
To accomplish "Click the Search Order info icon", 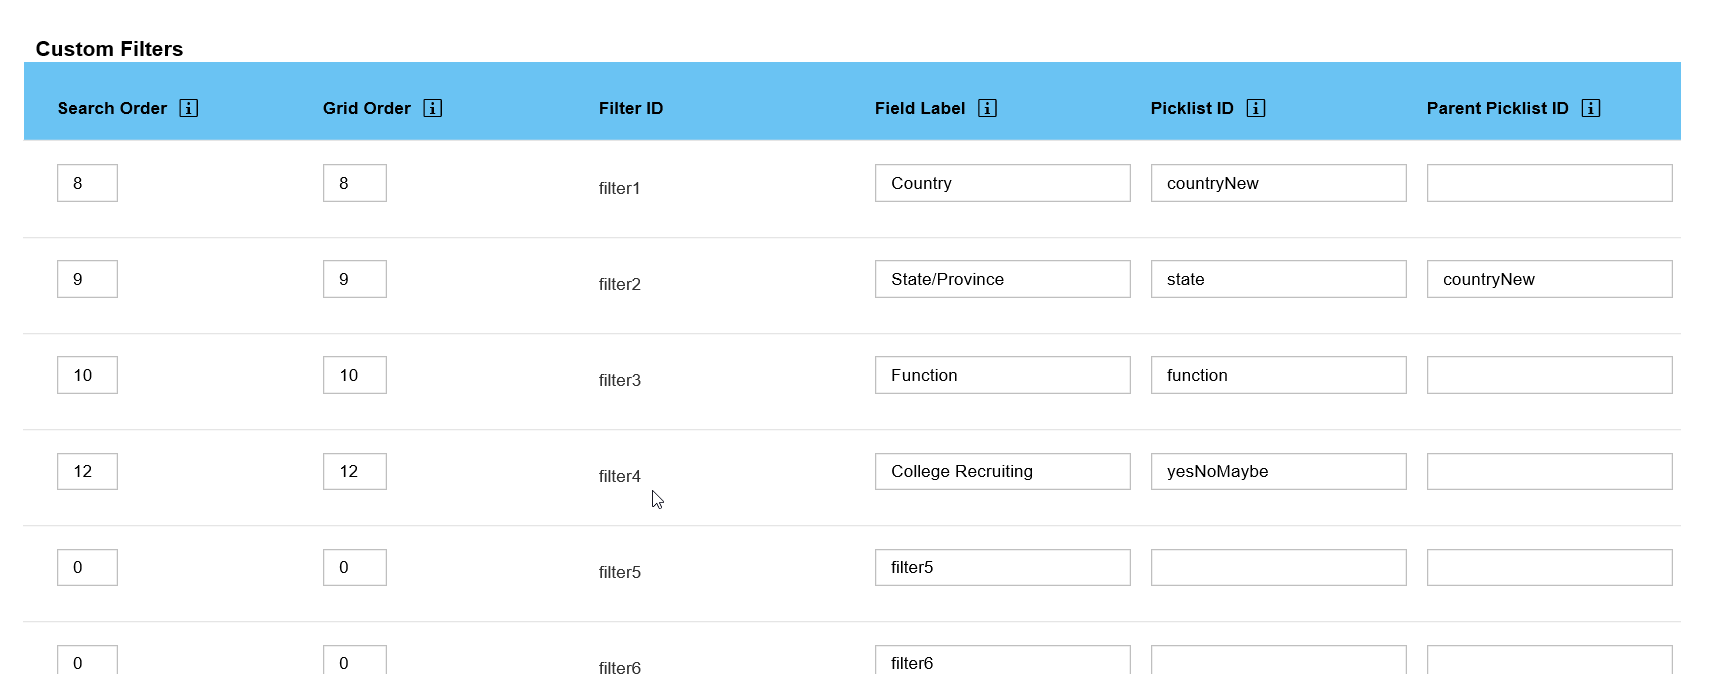I will point(188,108).
